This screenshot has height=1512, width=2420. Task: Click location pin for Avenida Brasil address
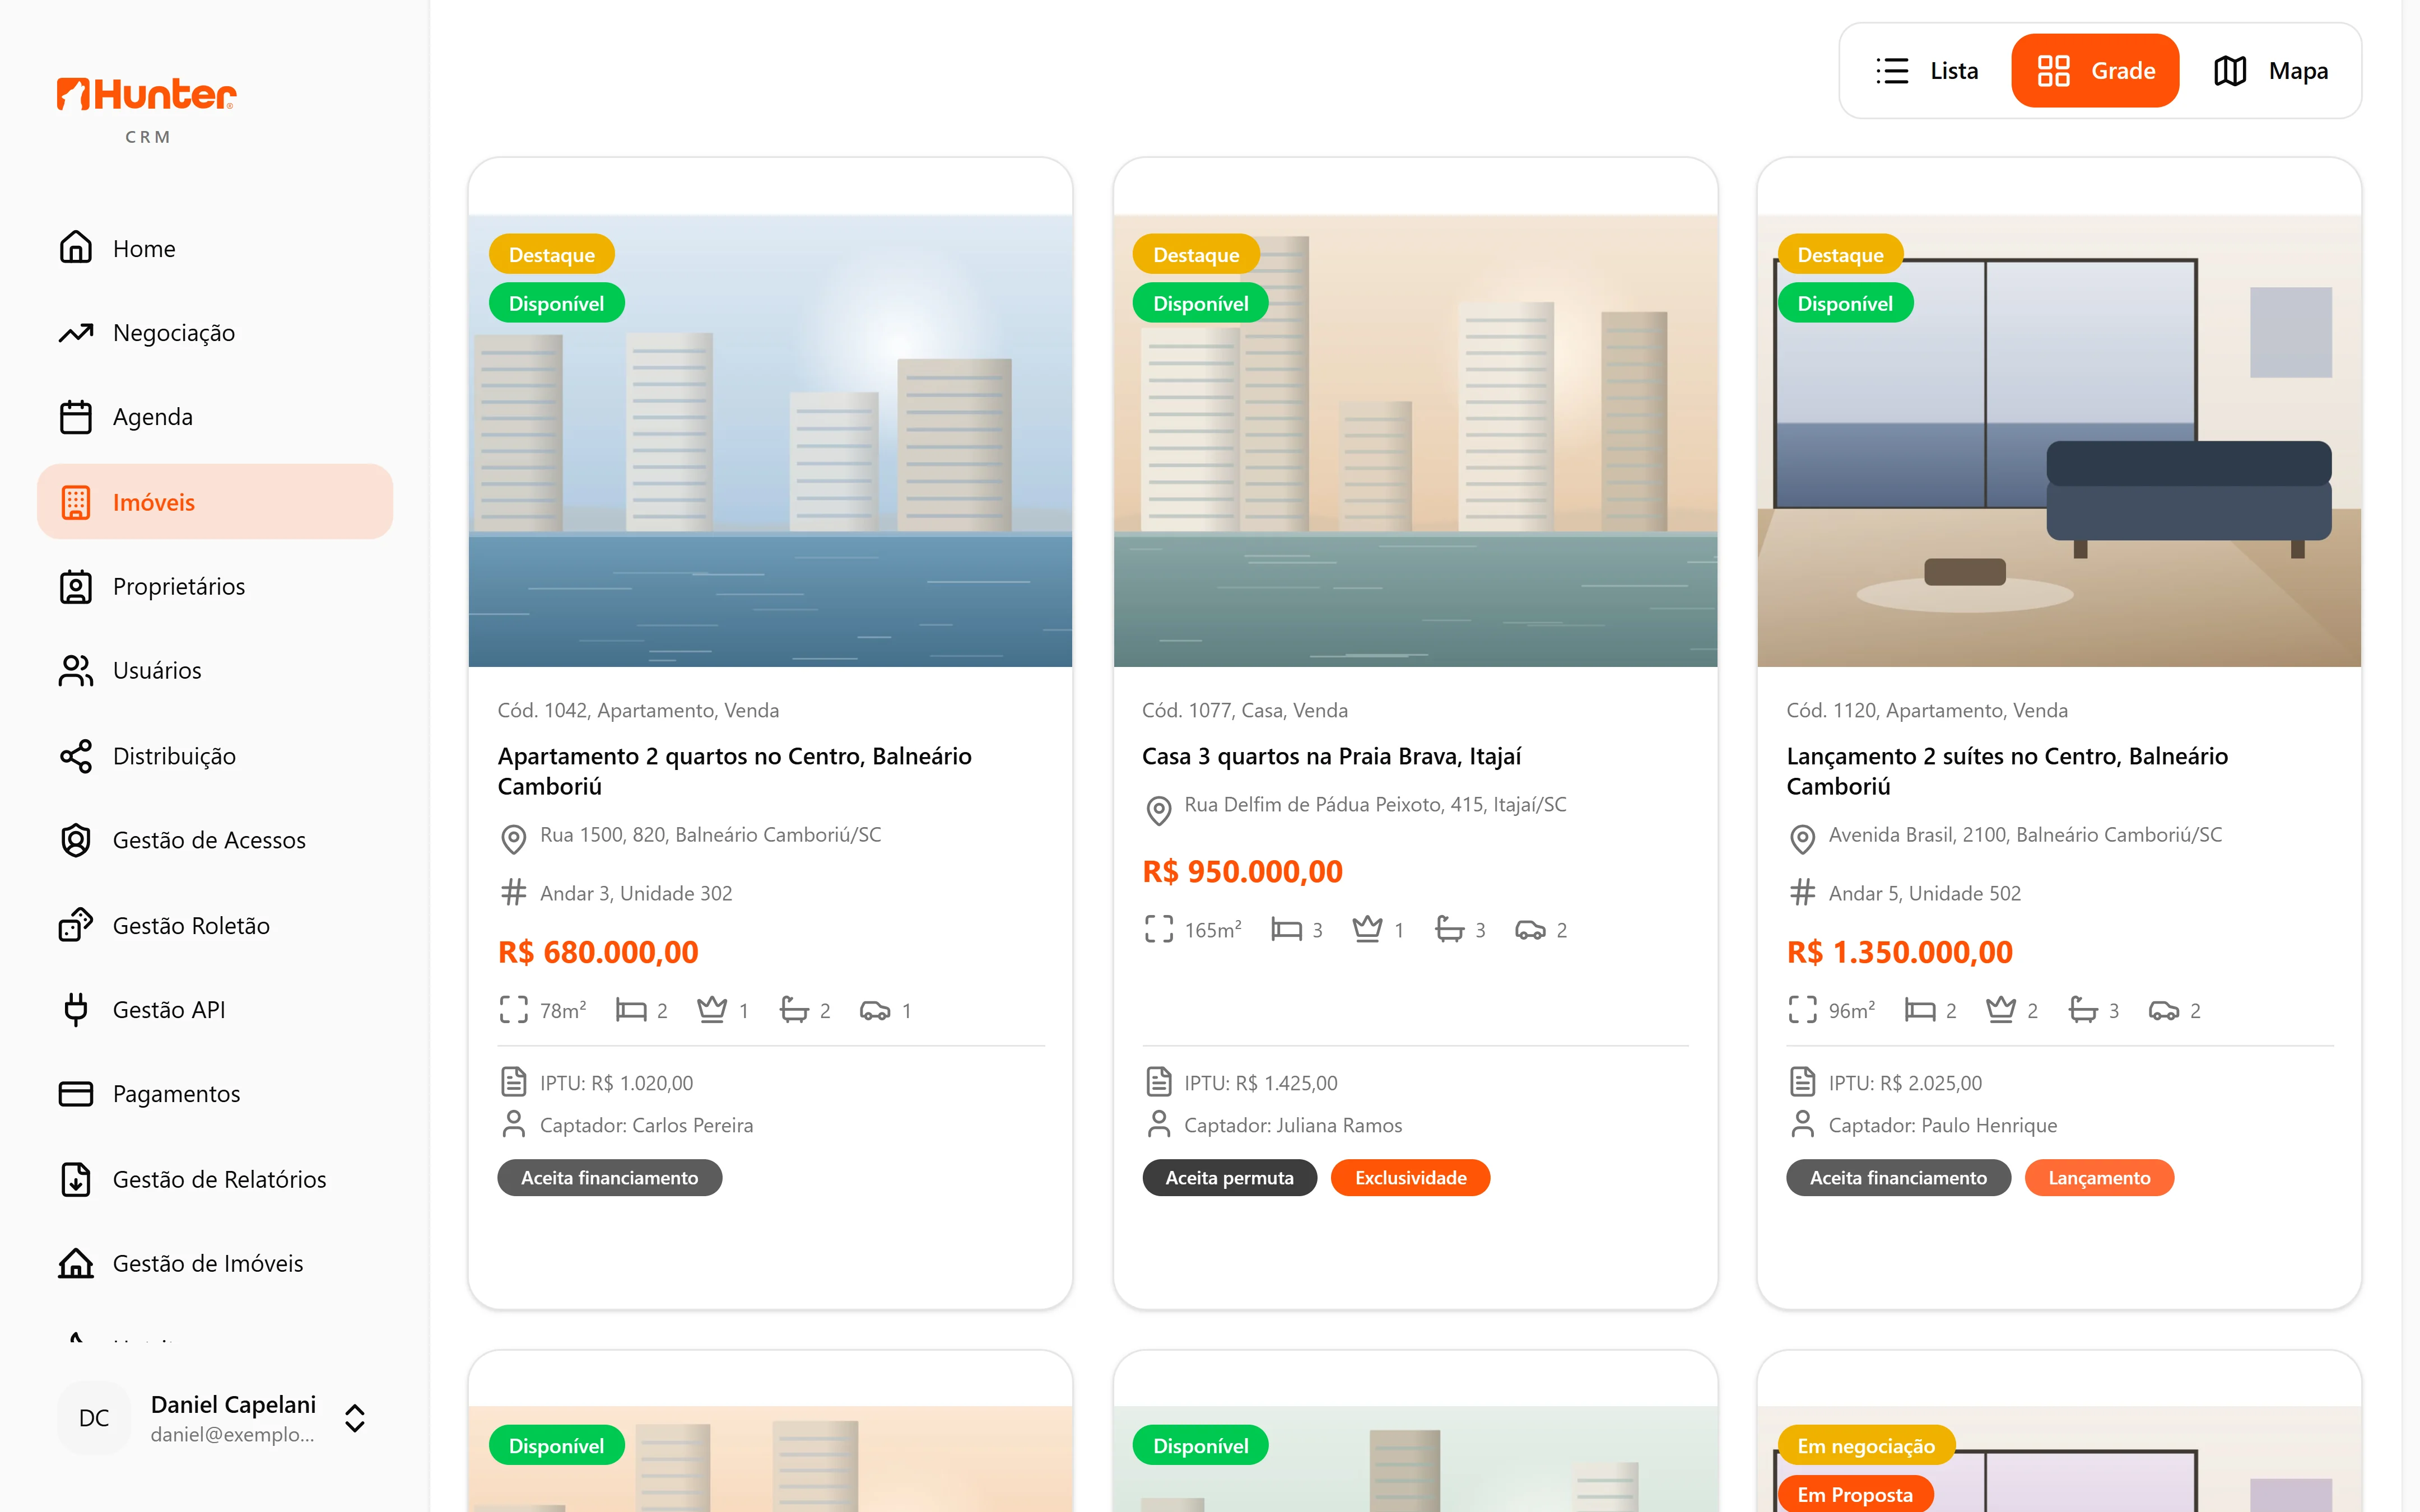[x=1802, y=838]
